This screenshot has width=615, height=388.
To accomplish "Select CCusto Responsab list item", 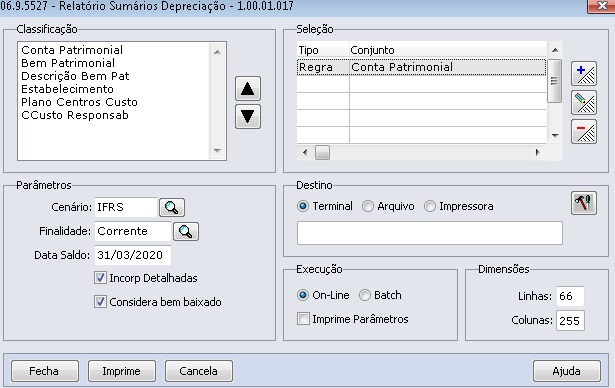I will tap(75, 115).
